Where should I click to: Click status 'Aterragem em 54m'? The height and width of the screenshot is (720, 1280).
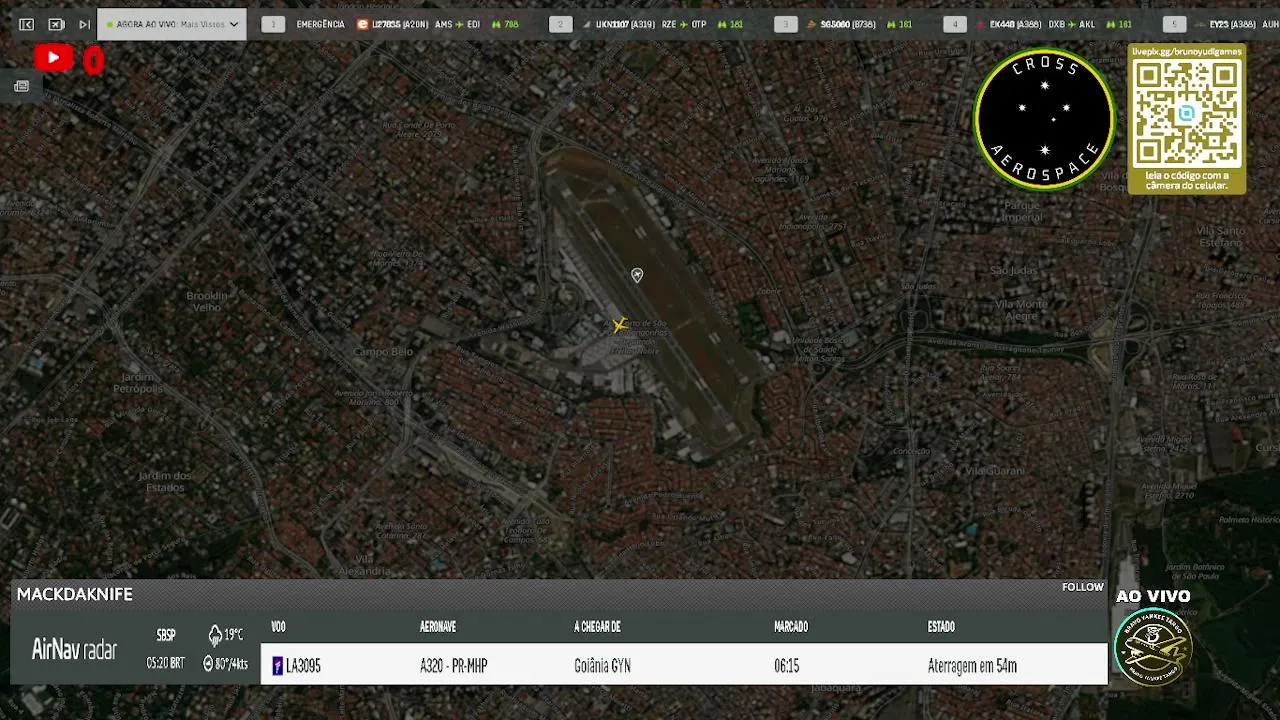pos(972,666)
